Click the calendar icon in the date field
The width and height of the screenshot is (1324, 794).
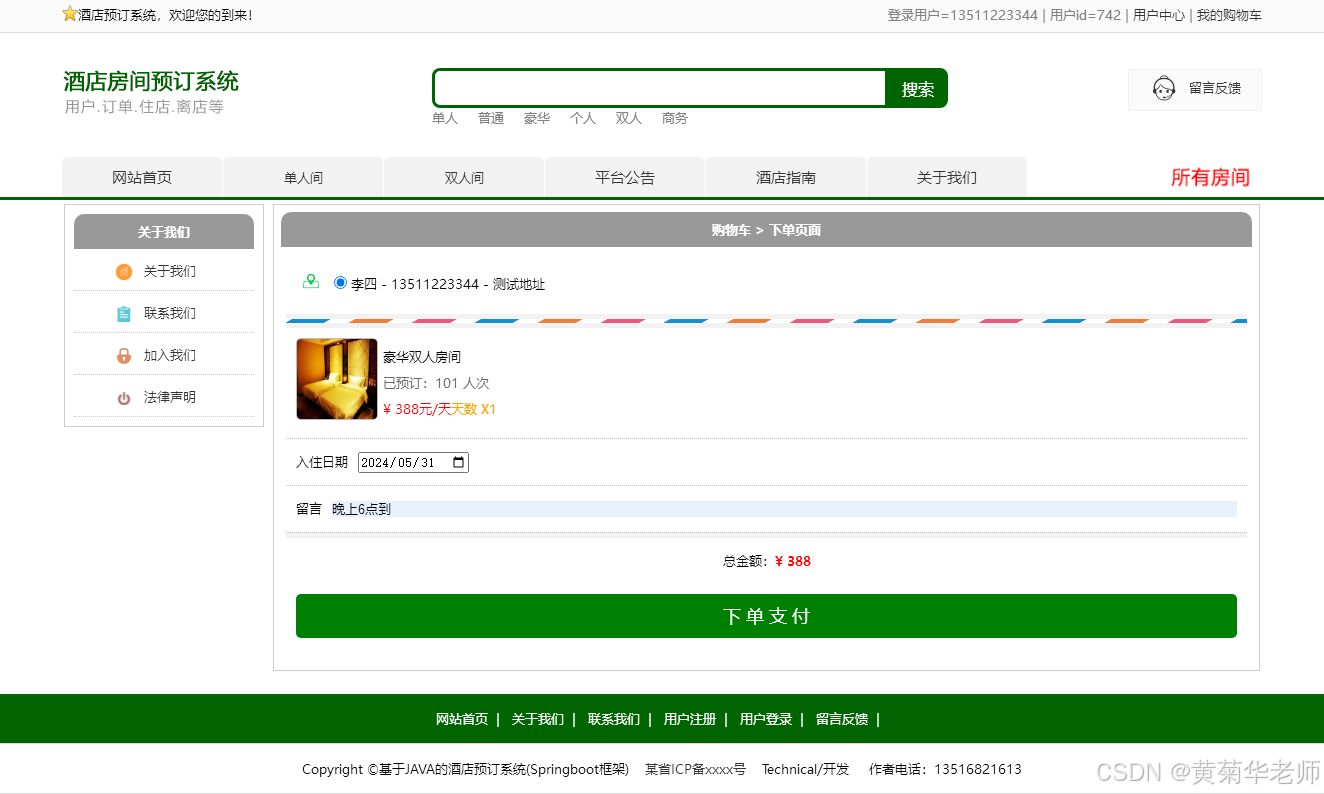click(457, 462)
